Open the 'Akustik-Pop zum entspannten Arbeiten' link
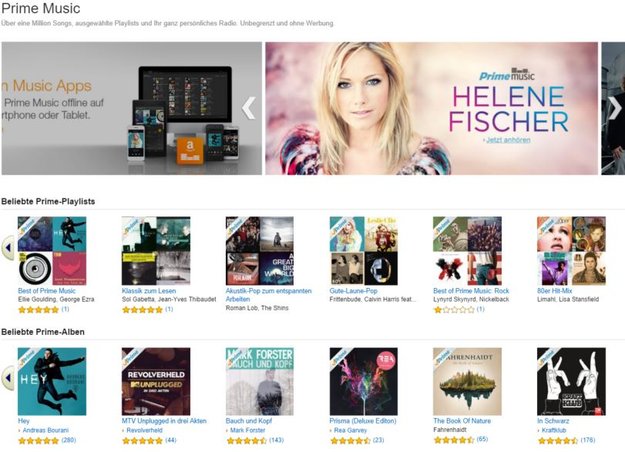Viewport: 625px width, 452px height. click(x=268, y=295)
